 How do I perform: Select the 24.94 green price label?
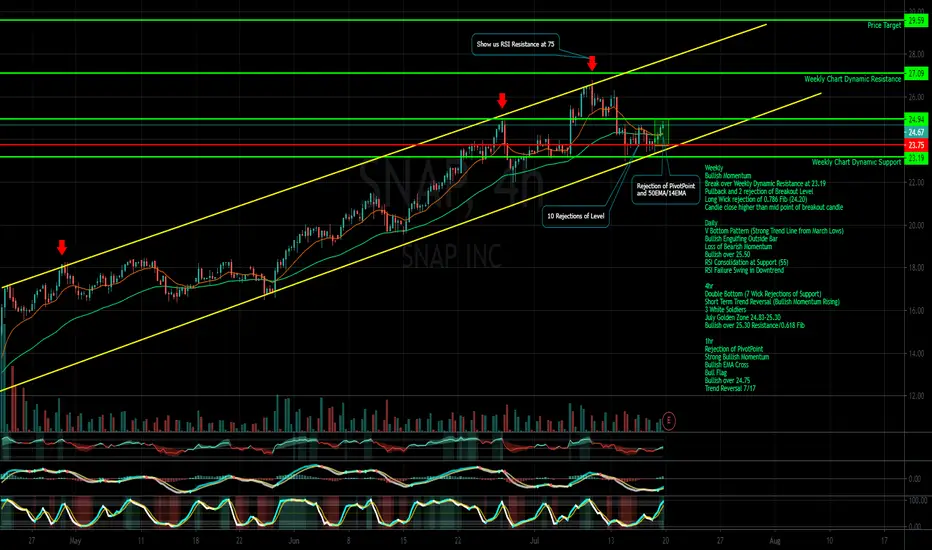916,120
